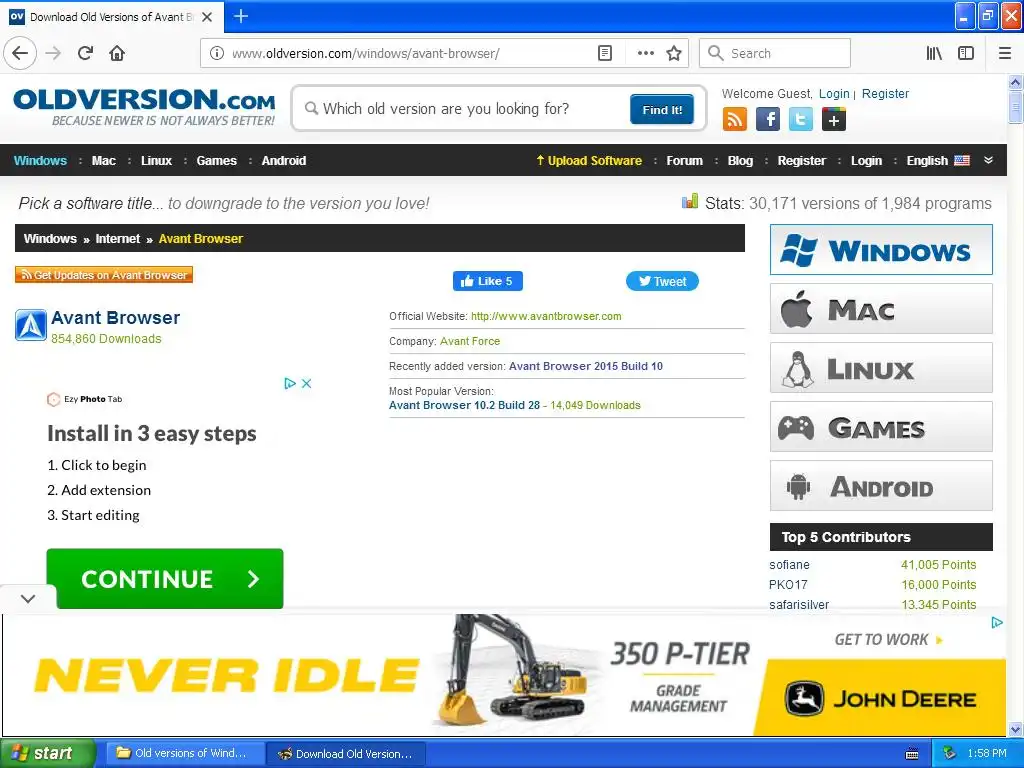The height and width of the screenshot is (768, 1024).
Task: Click the large Games sidebar button
Action: tap(881, 426)
